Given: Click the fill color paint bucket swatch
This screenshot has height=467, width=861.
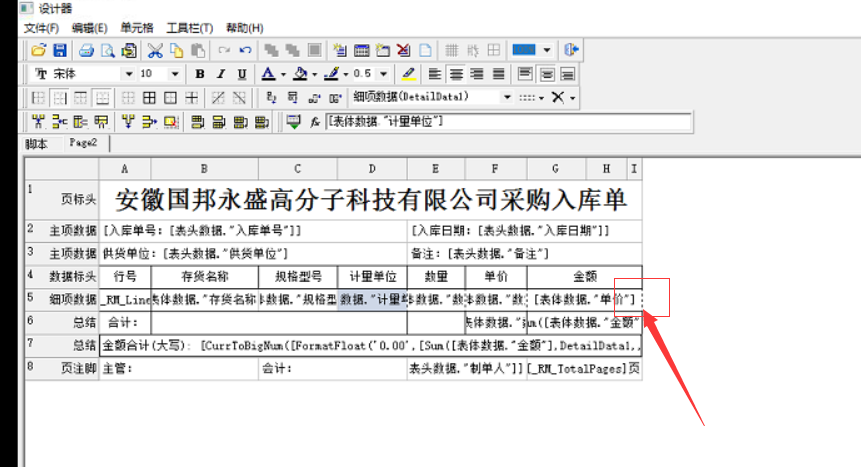Looking at the screenshot, I should point(300,74).
